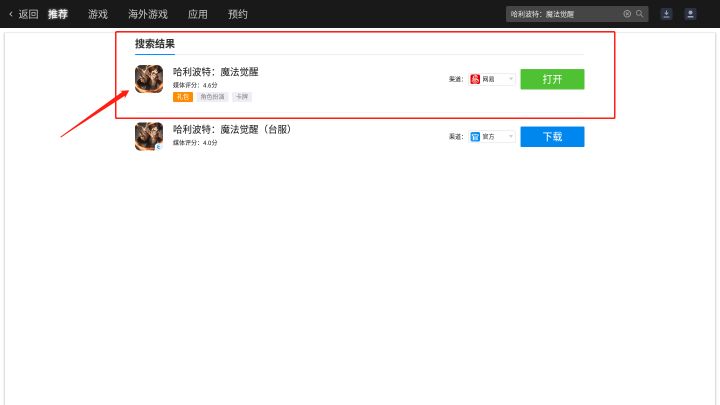Screen dimensions: 720x405
Task: Switch to the 推荐 tab
Action: coord(58,14)
